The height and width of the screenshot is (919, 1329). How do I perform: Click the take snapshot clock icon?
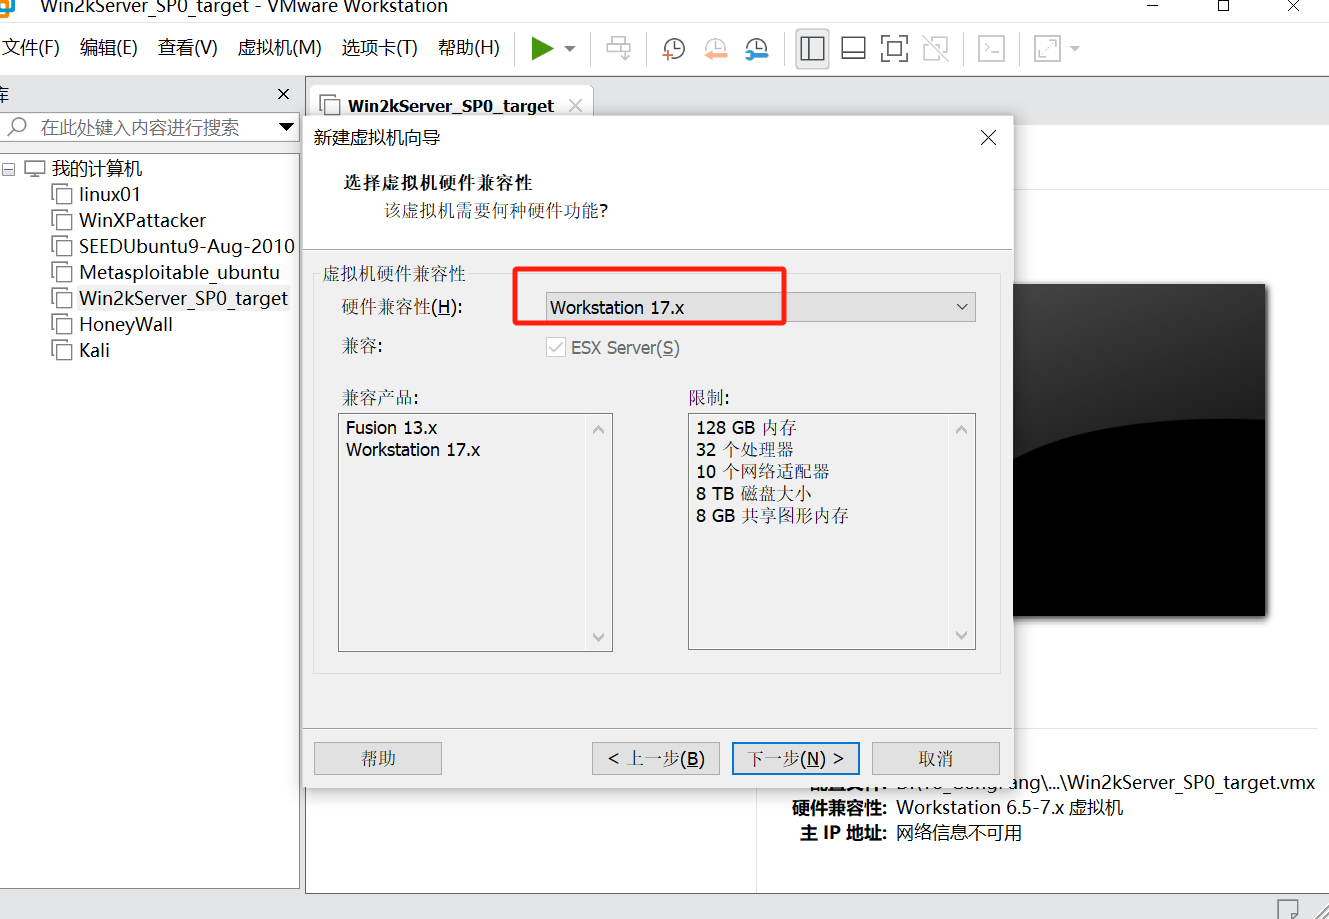674,48
